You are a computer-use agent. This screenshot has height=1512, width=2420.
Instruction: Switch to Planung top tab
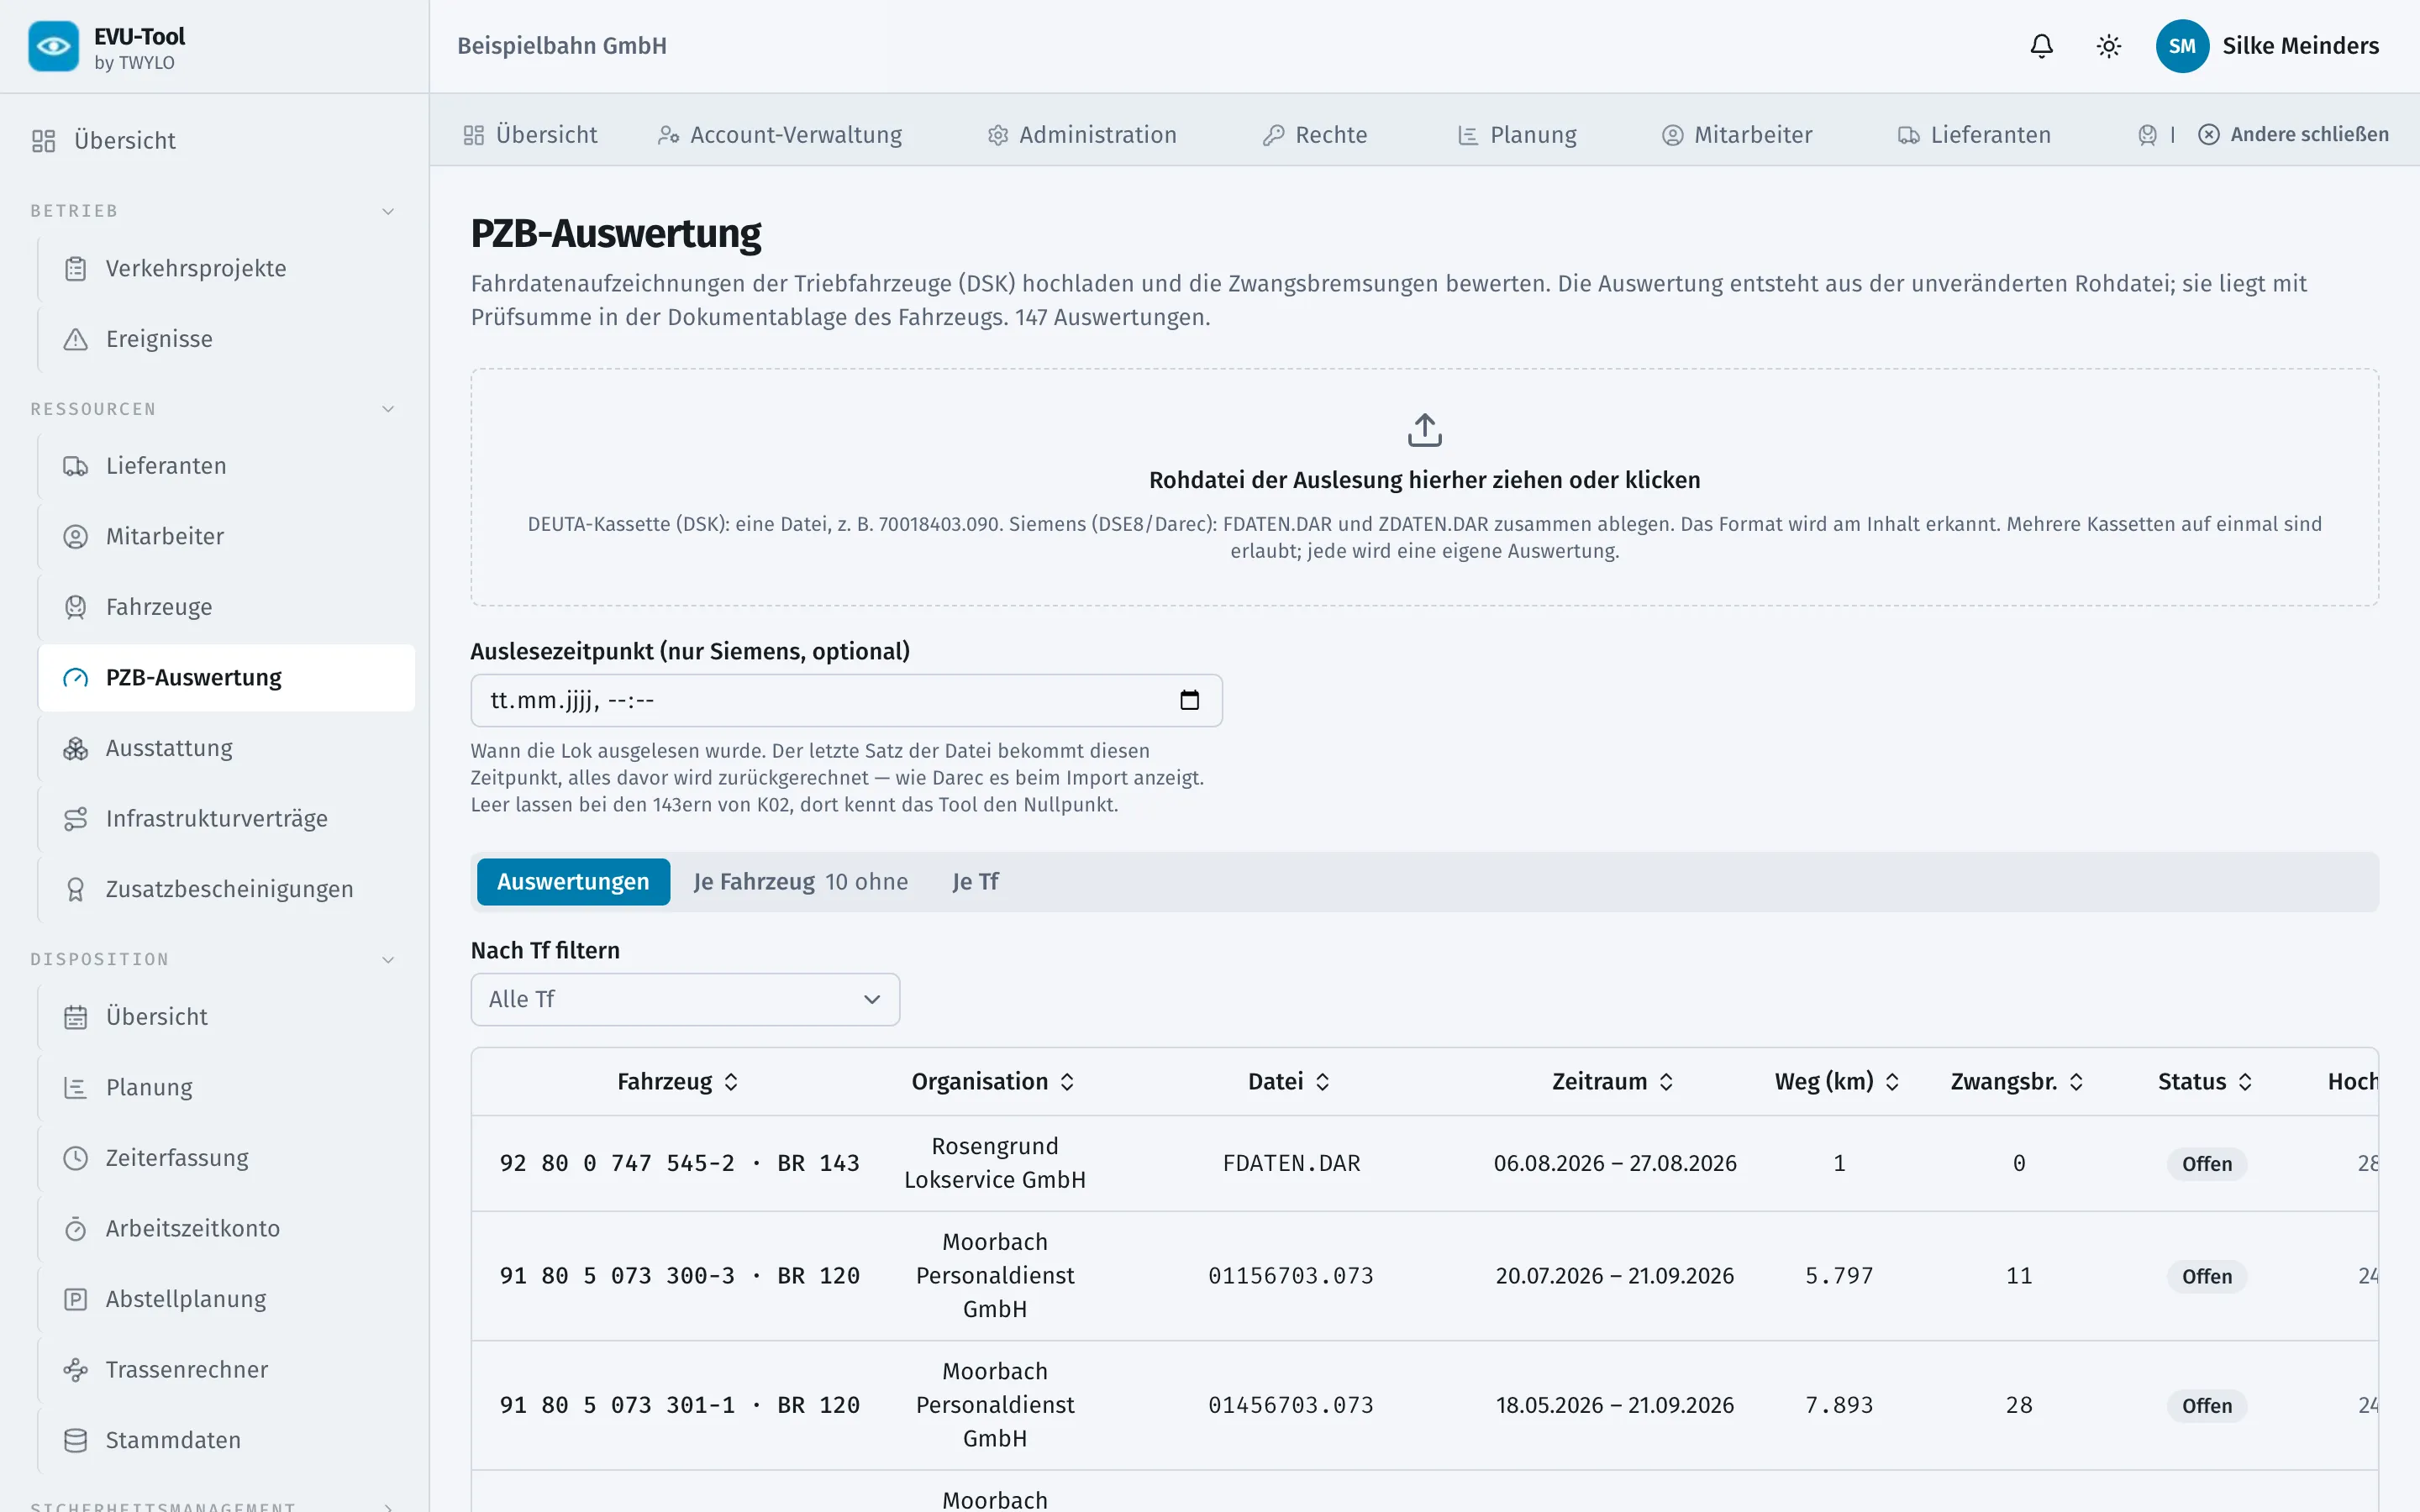[1517, 135]
